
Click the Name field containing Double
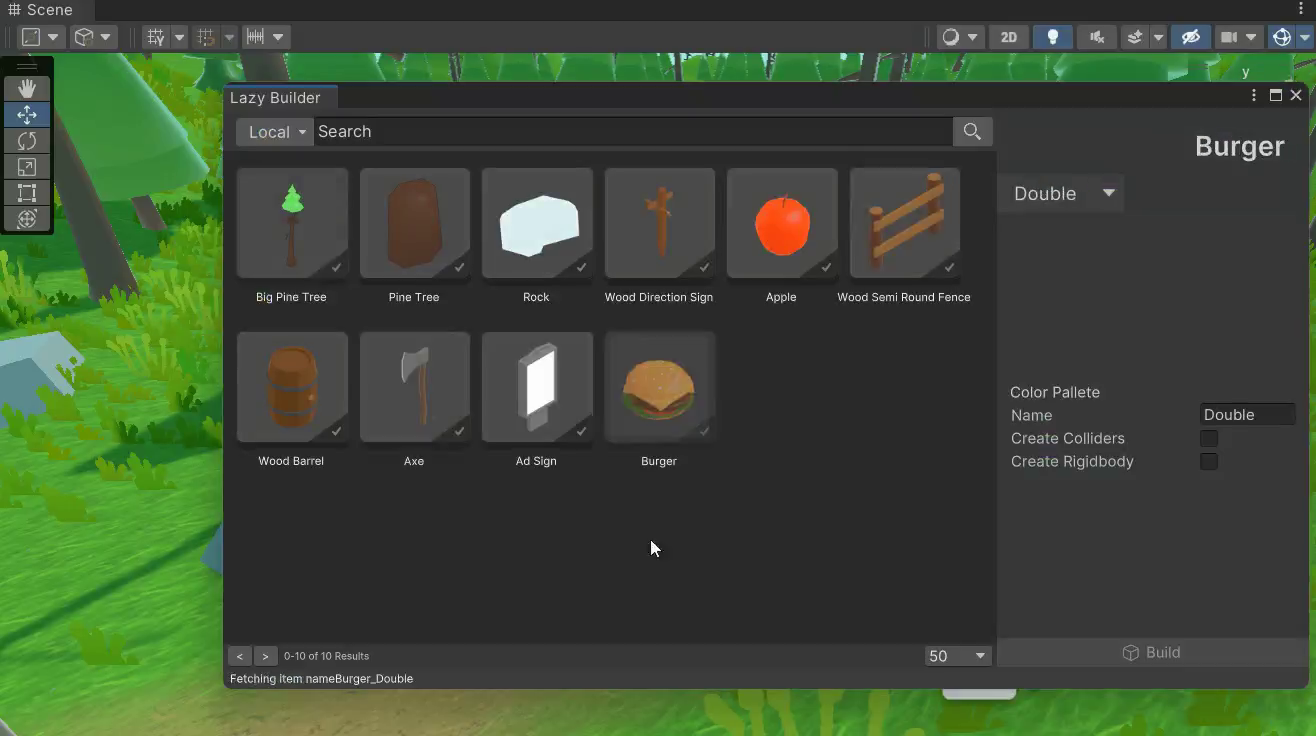[x=1247, y=414]
